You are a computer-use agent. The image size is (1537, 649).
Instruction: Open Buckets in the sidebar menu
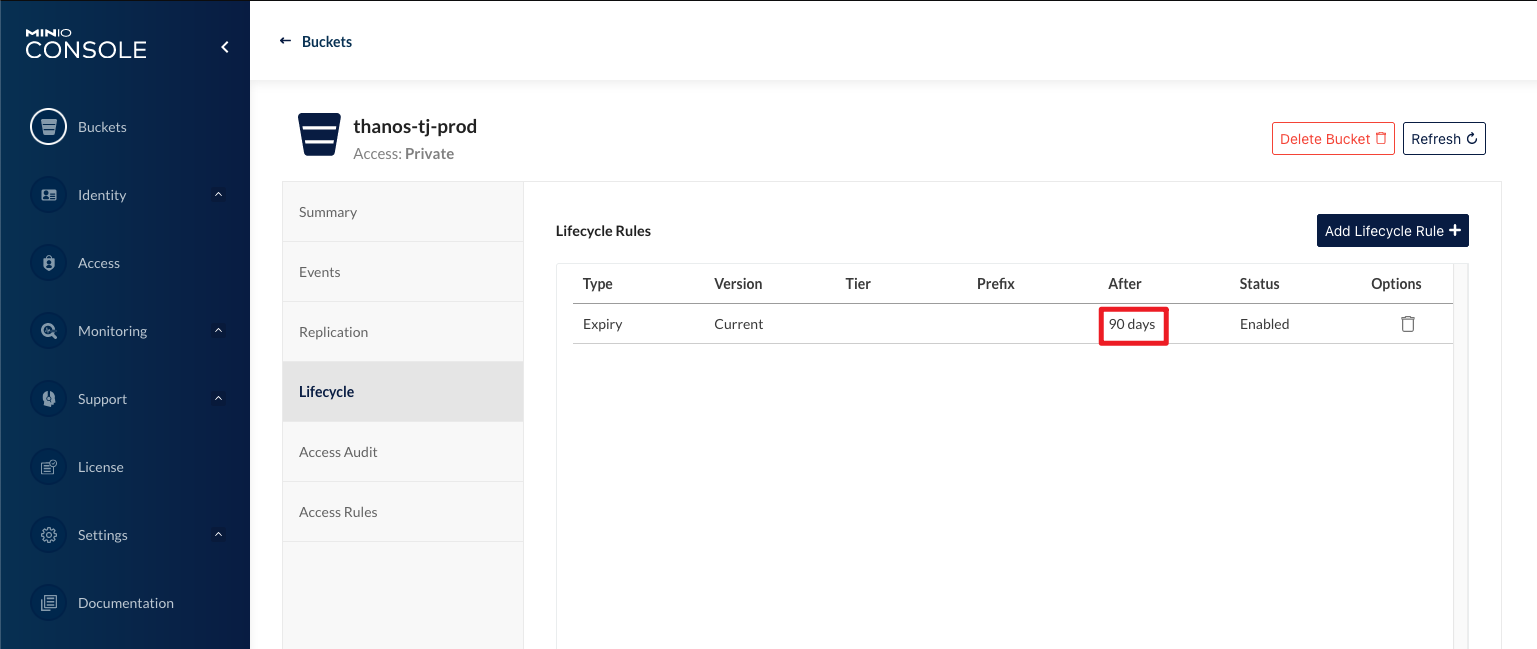[102, 127]
